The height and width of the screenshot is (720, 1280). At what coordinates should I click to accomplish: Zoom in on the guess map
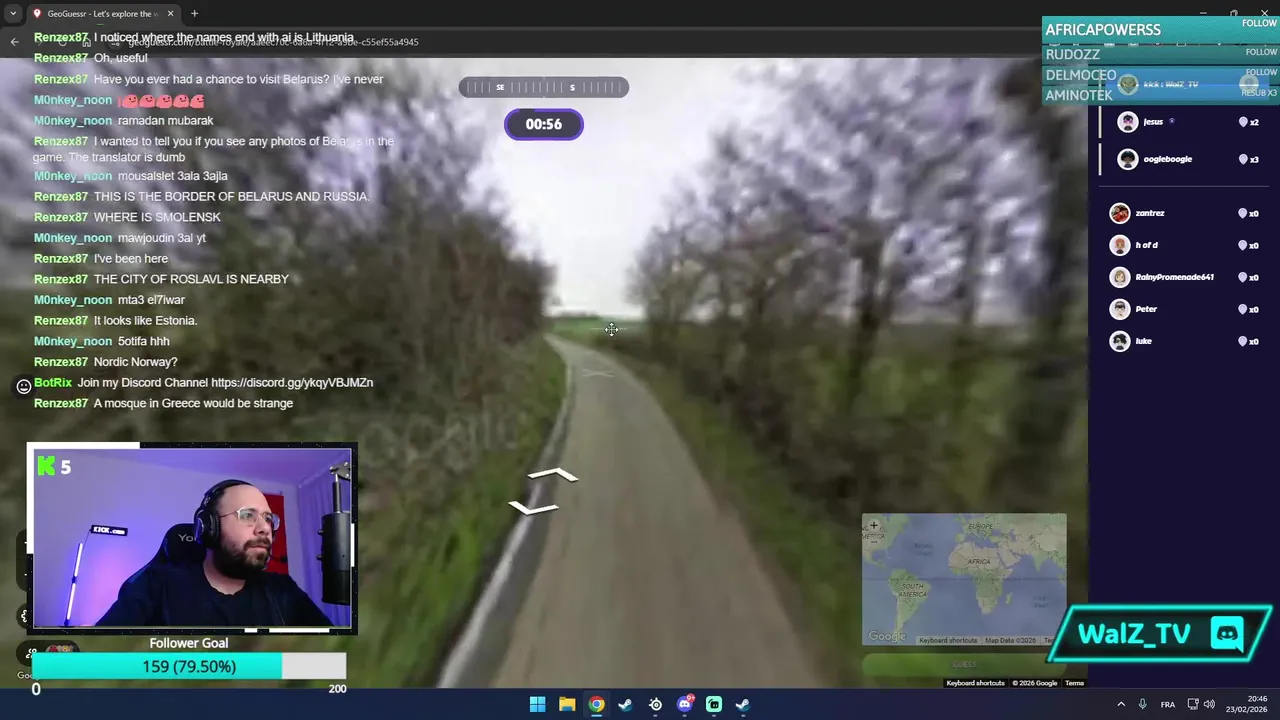tap(873, 525)
